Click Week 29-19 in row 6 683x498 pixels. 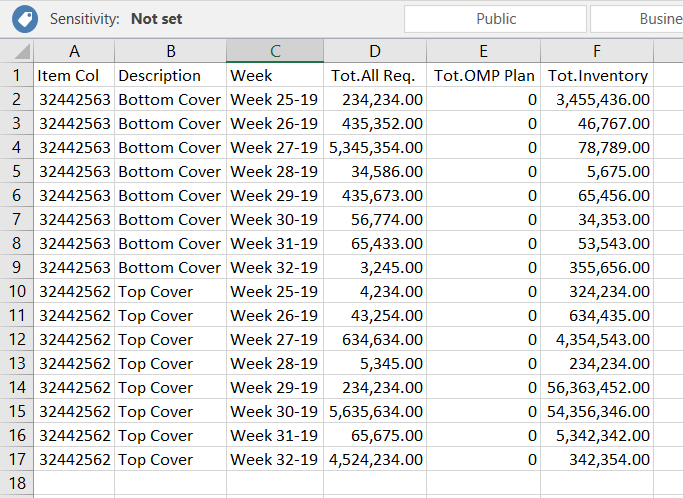point(275,195)
